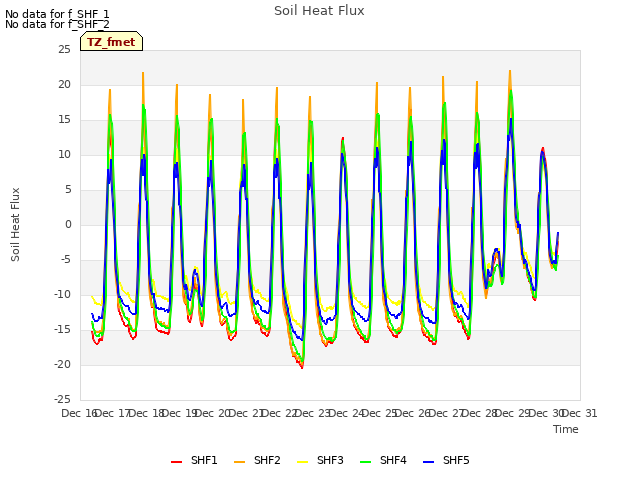Click the y-axis tick label -10
Screen dimensions: 640x480
pos(63,294)
